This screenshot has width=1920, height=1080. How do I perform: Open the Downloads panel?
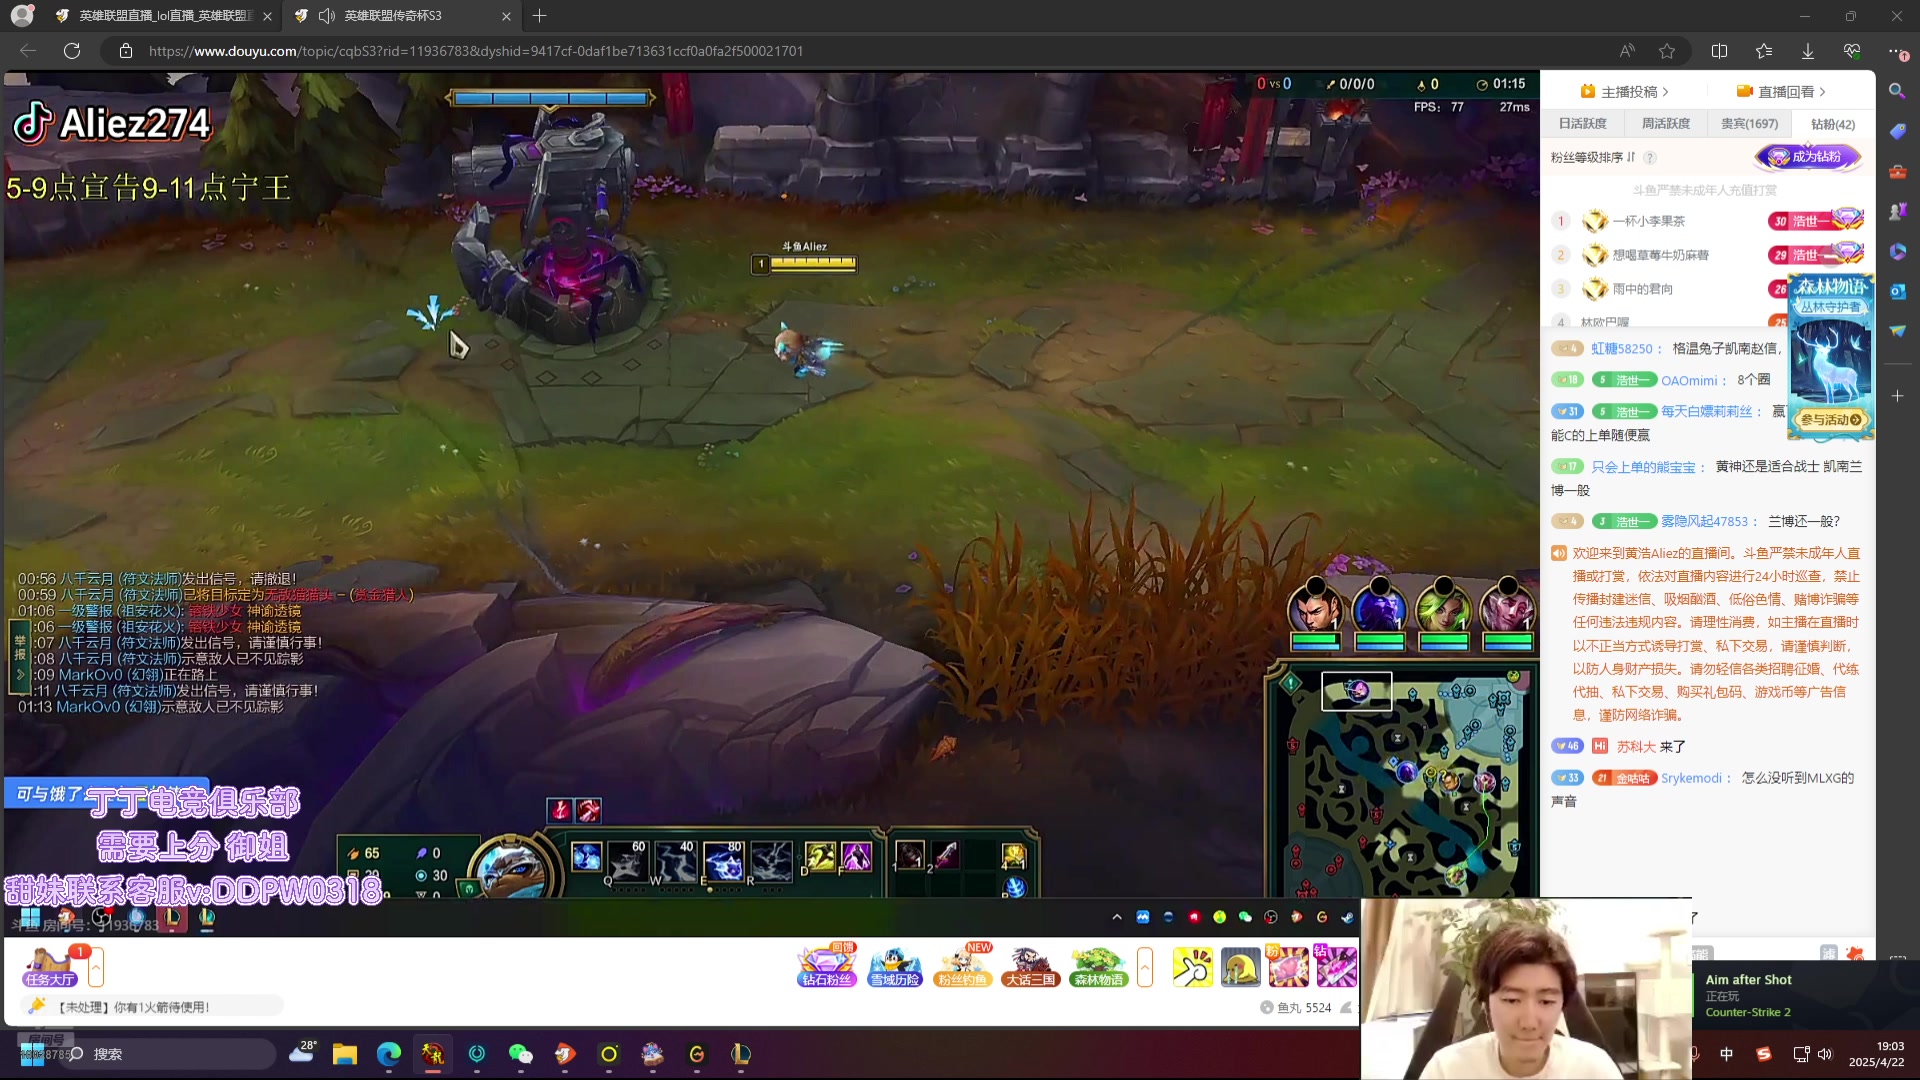point(1808,51)
